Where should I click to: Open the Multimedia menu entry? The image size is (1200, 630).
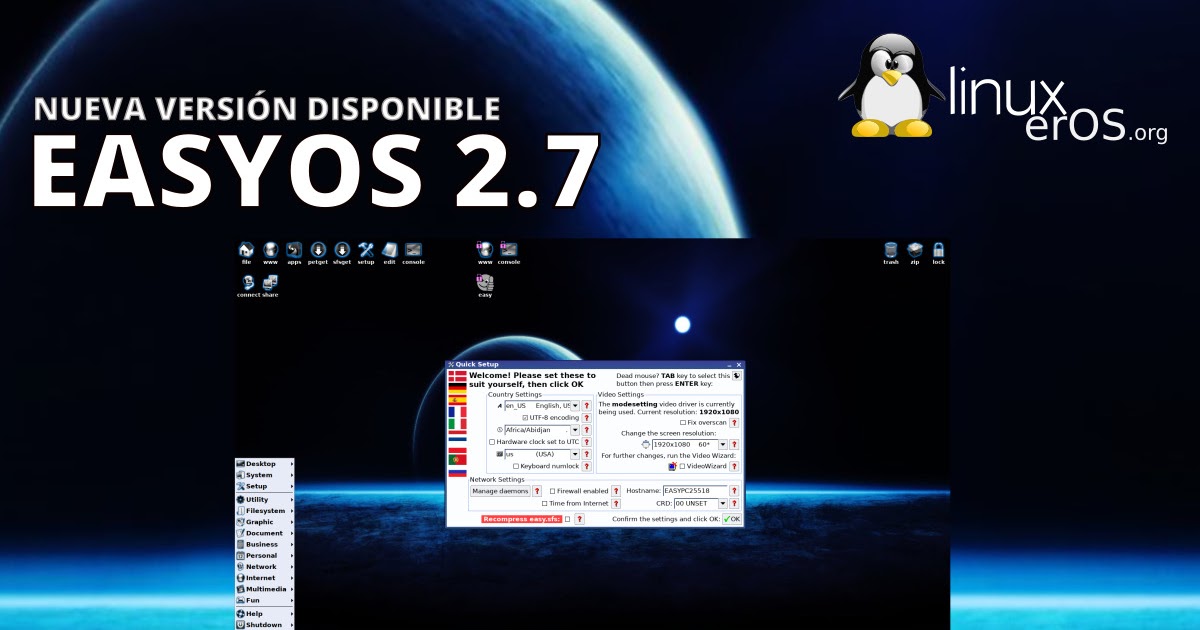pyautogui.click(x=263, y=589)
